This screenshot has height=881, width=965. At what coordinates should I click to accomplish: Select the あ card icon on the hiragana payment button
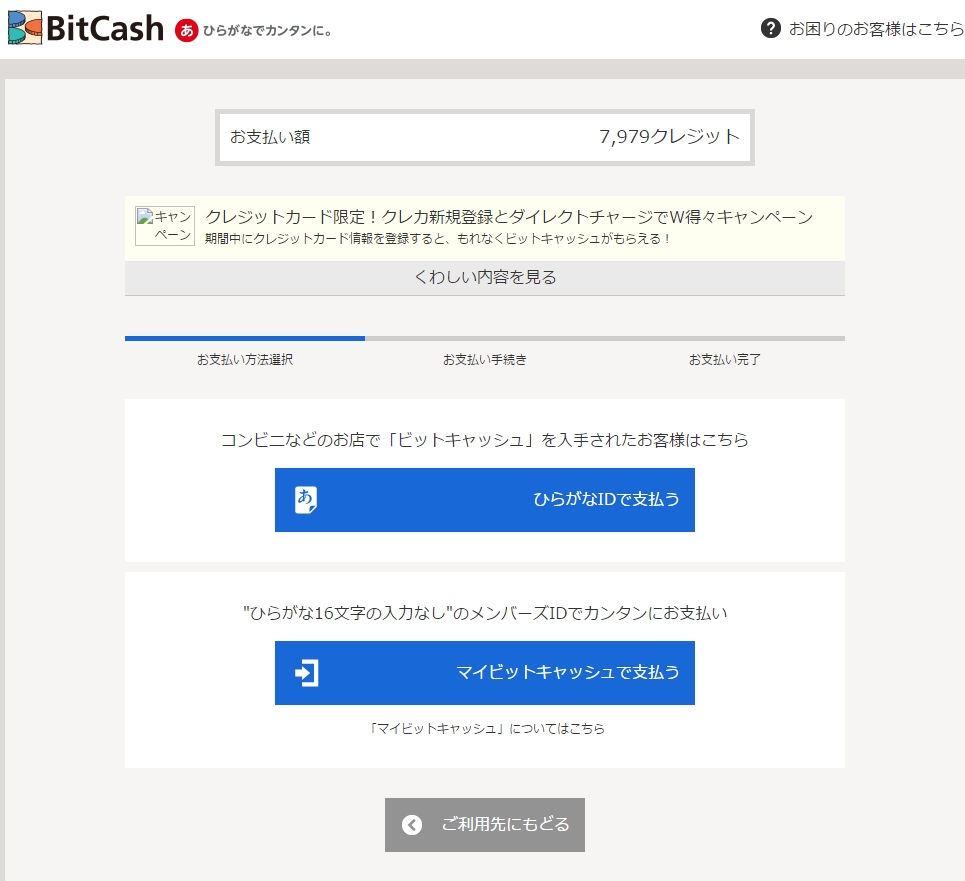pos(304,500)
